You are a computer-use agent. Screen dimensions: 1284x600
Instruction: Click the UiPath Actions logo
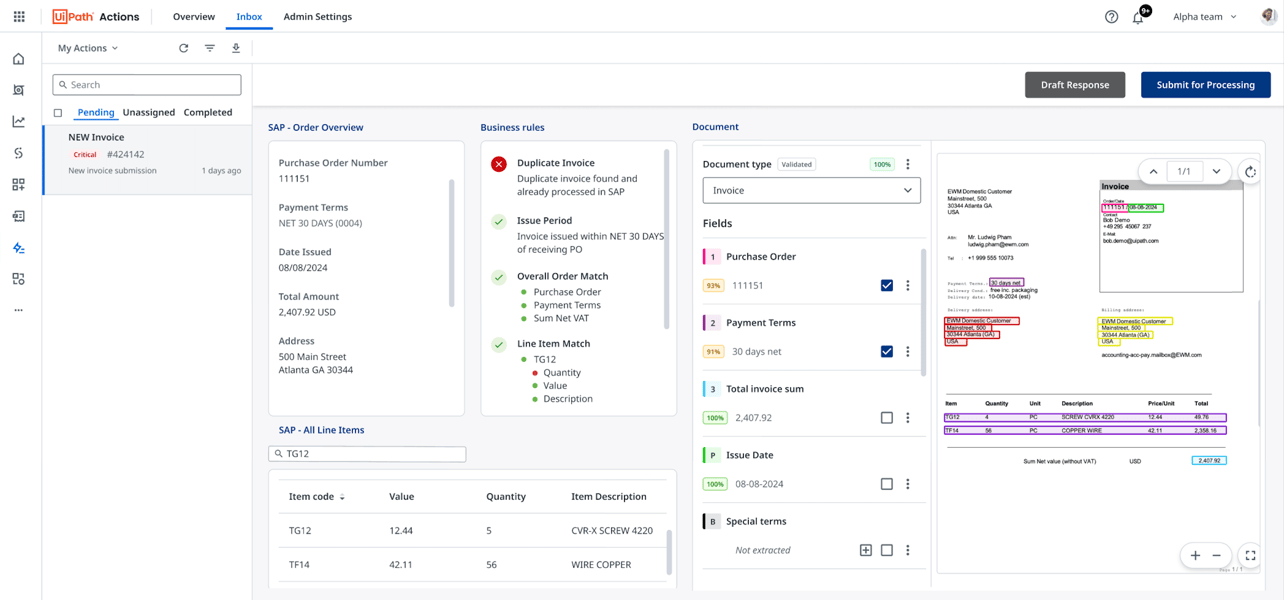(x=96, y=17)
